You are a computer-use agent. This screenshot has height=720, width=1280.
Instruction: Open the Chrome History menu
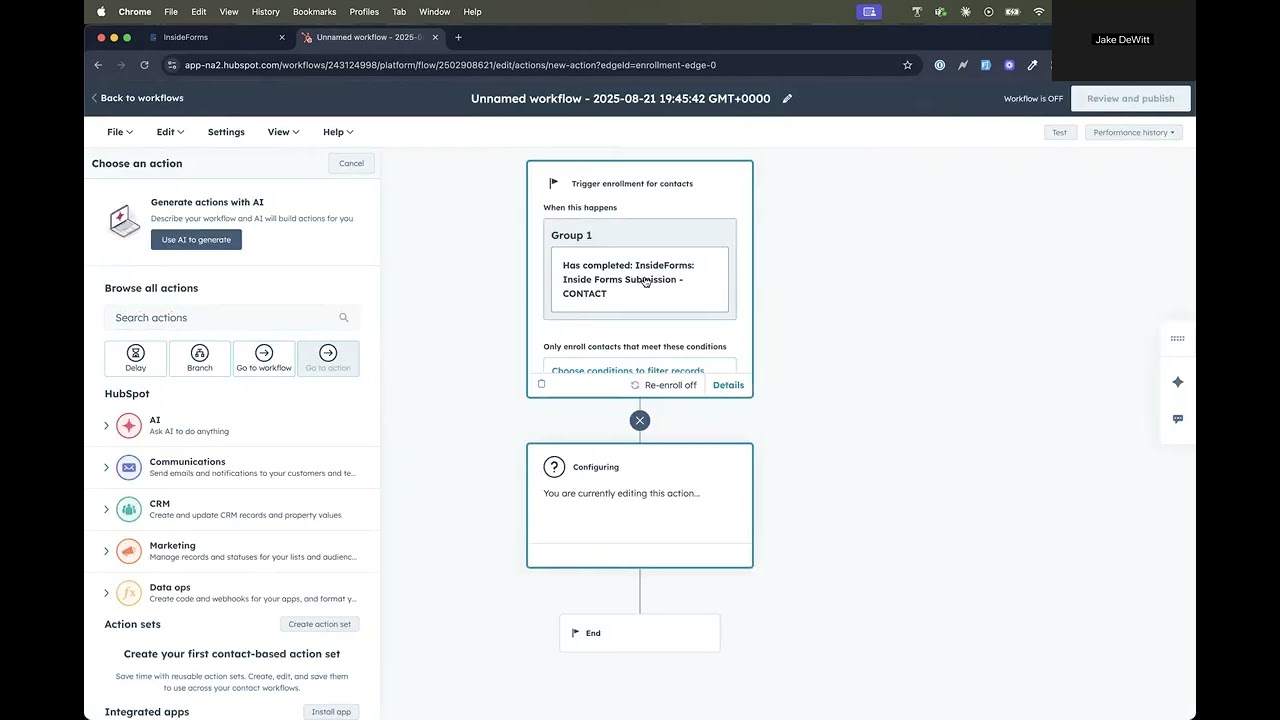click(x=266, y=12)
